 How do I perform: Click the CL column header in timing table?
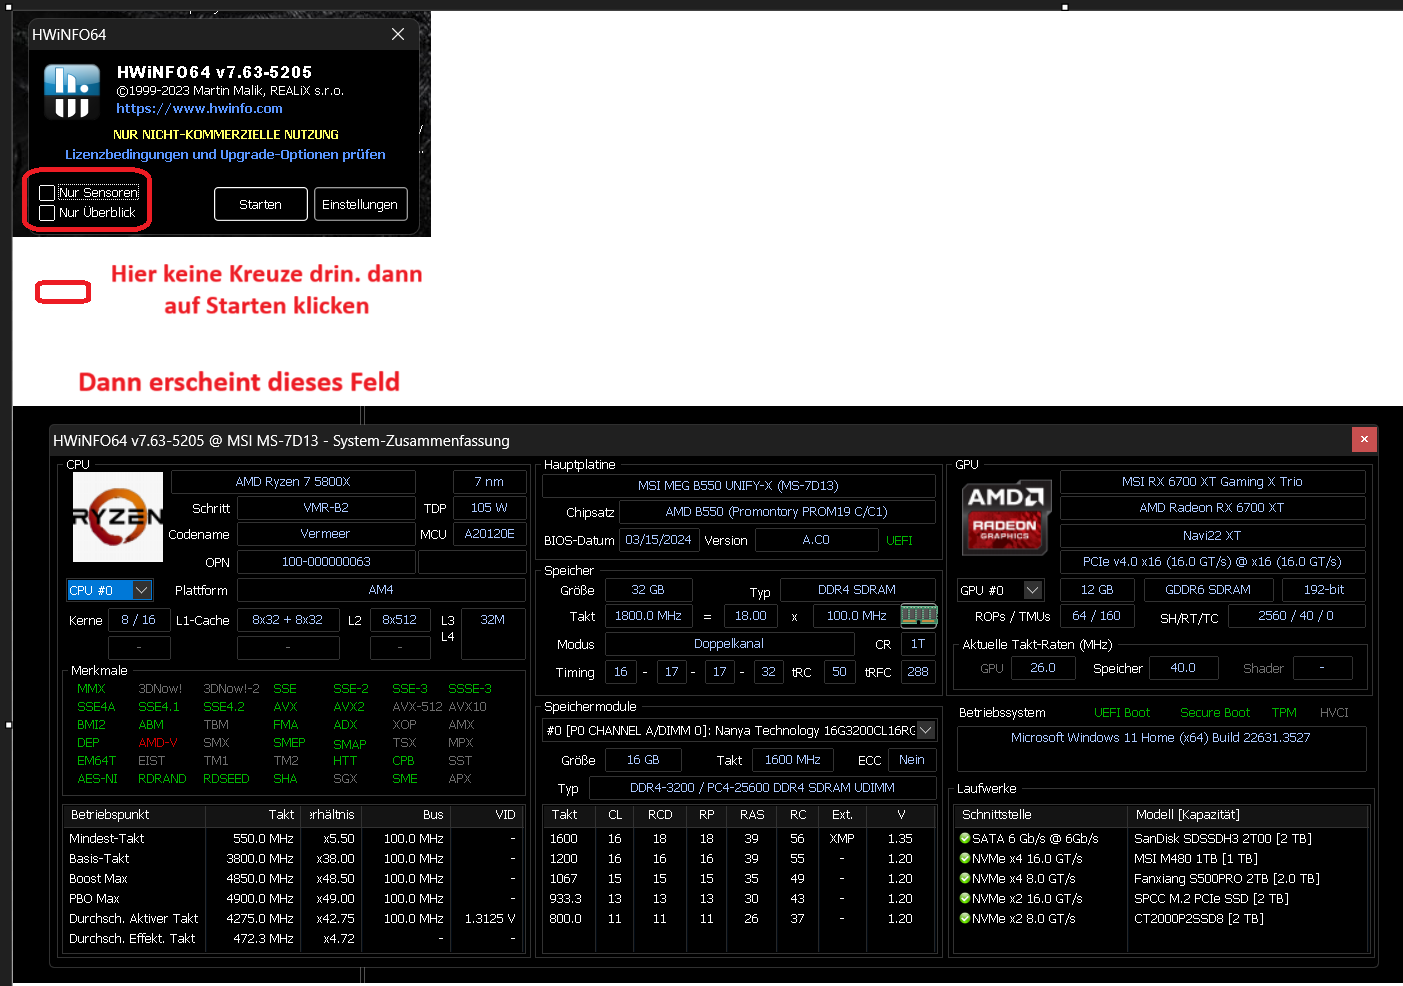tap(615, 815)
